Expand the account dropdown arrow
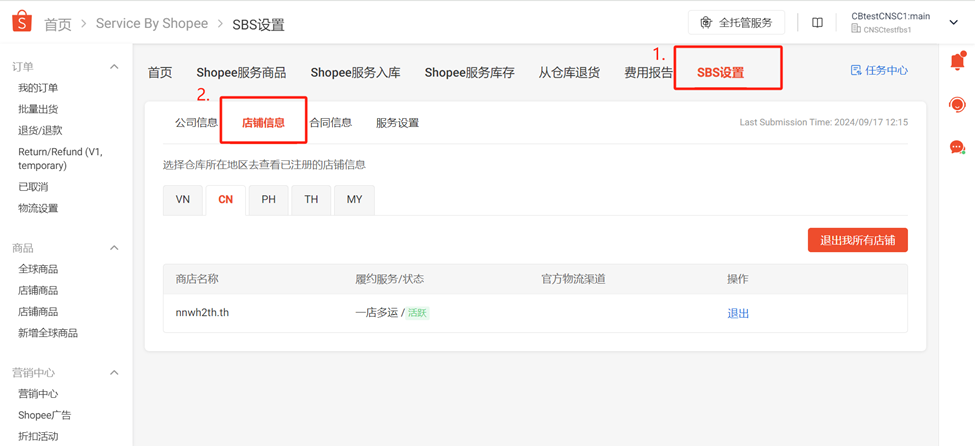The height and width of the screenshot is (446, 975). [x=954, y=23]
